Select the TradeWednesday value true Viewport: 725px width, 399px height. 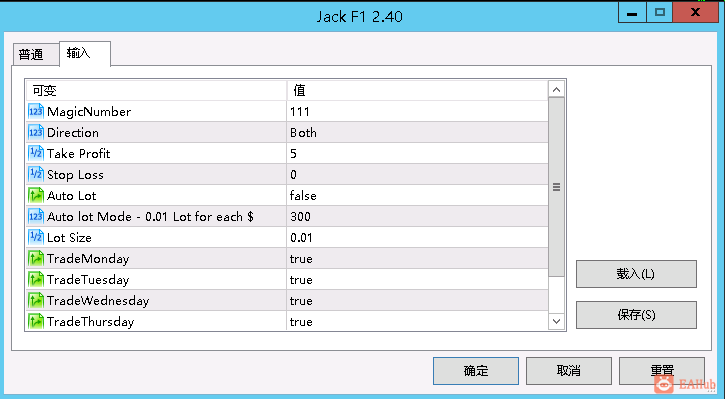301,301
